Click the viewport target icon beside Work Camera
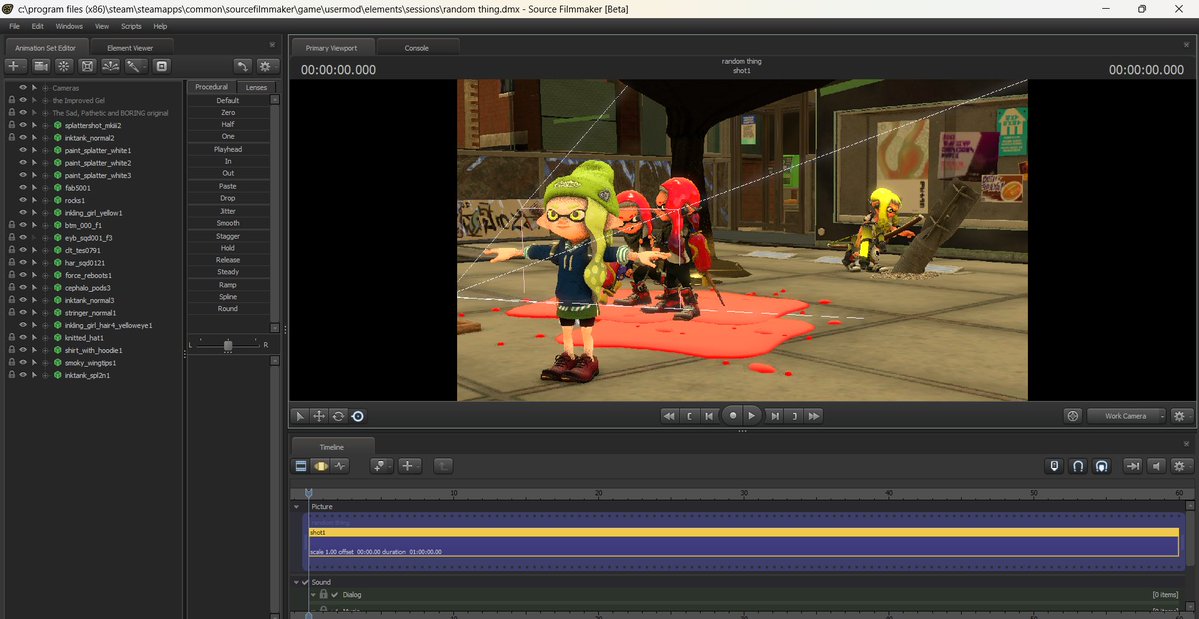 [x=1073, y=416]
